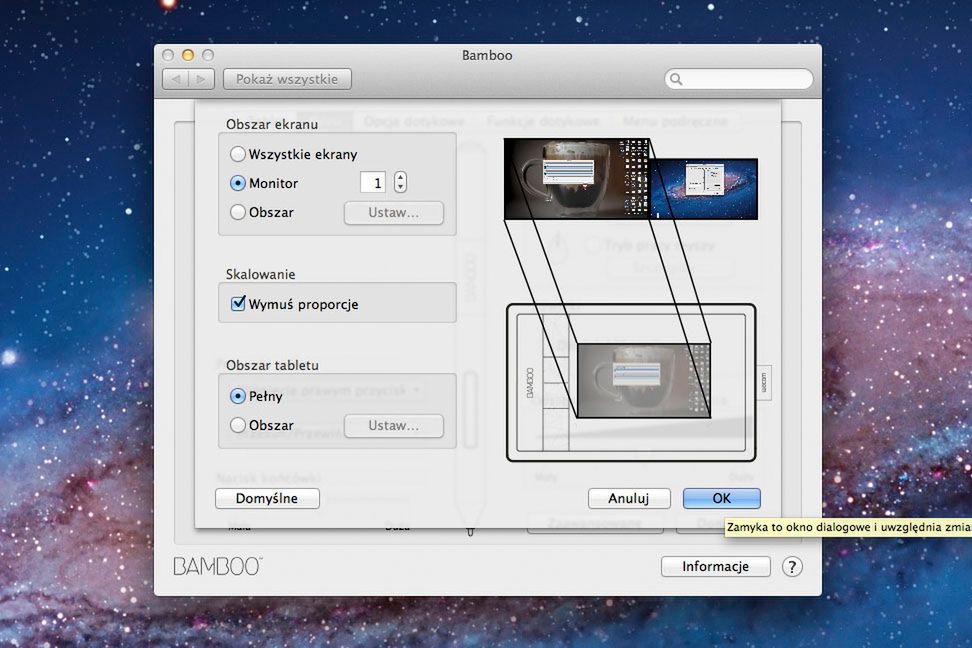
Task: Select the Wszystkie ekrany radio button
Action: pyautogui.click(x=237, y=154)
